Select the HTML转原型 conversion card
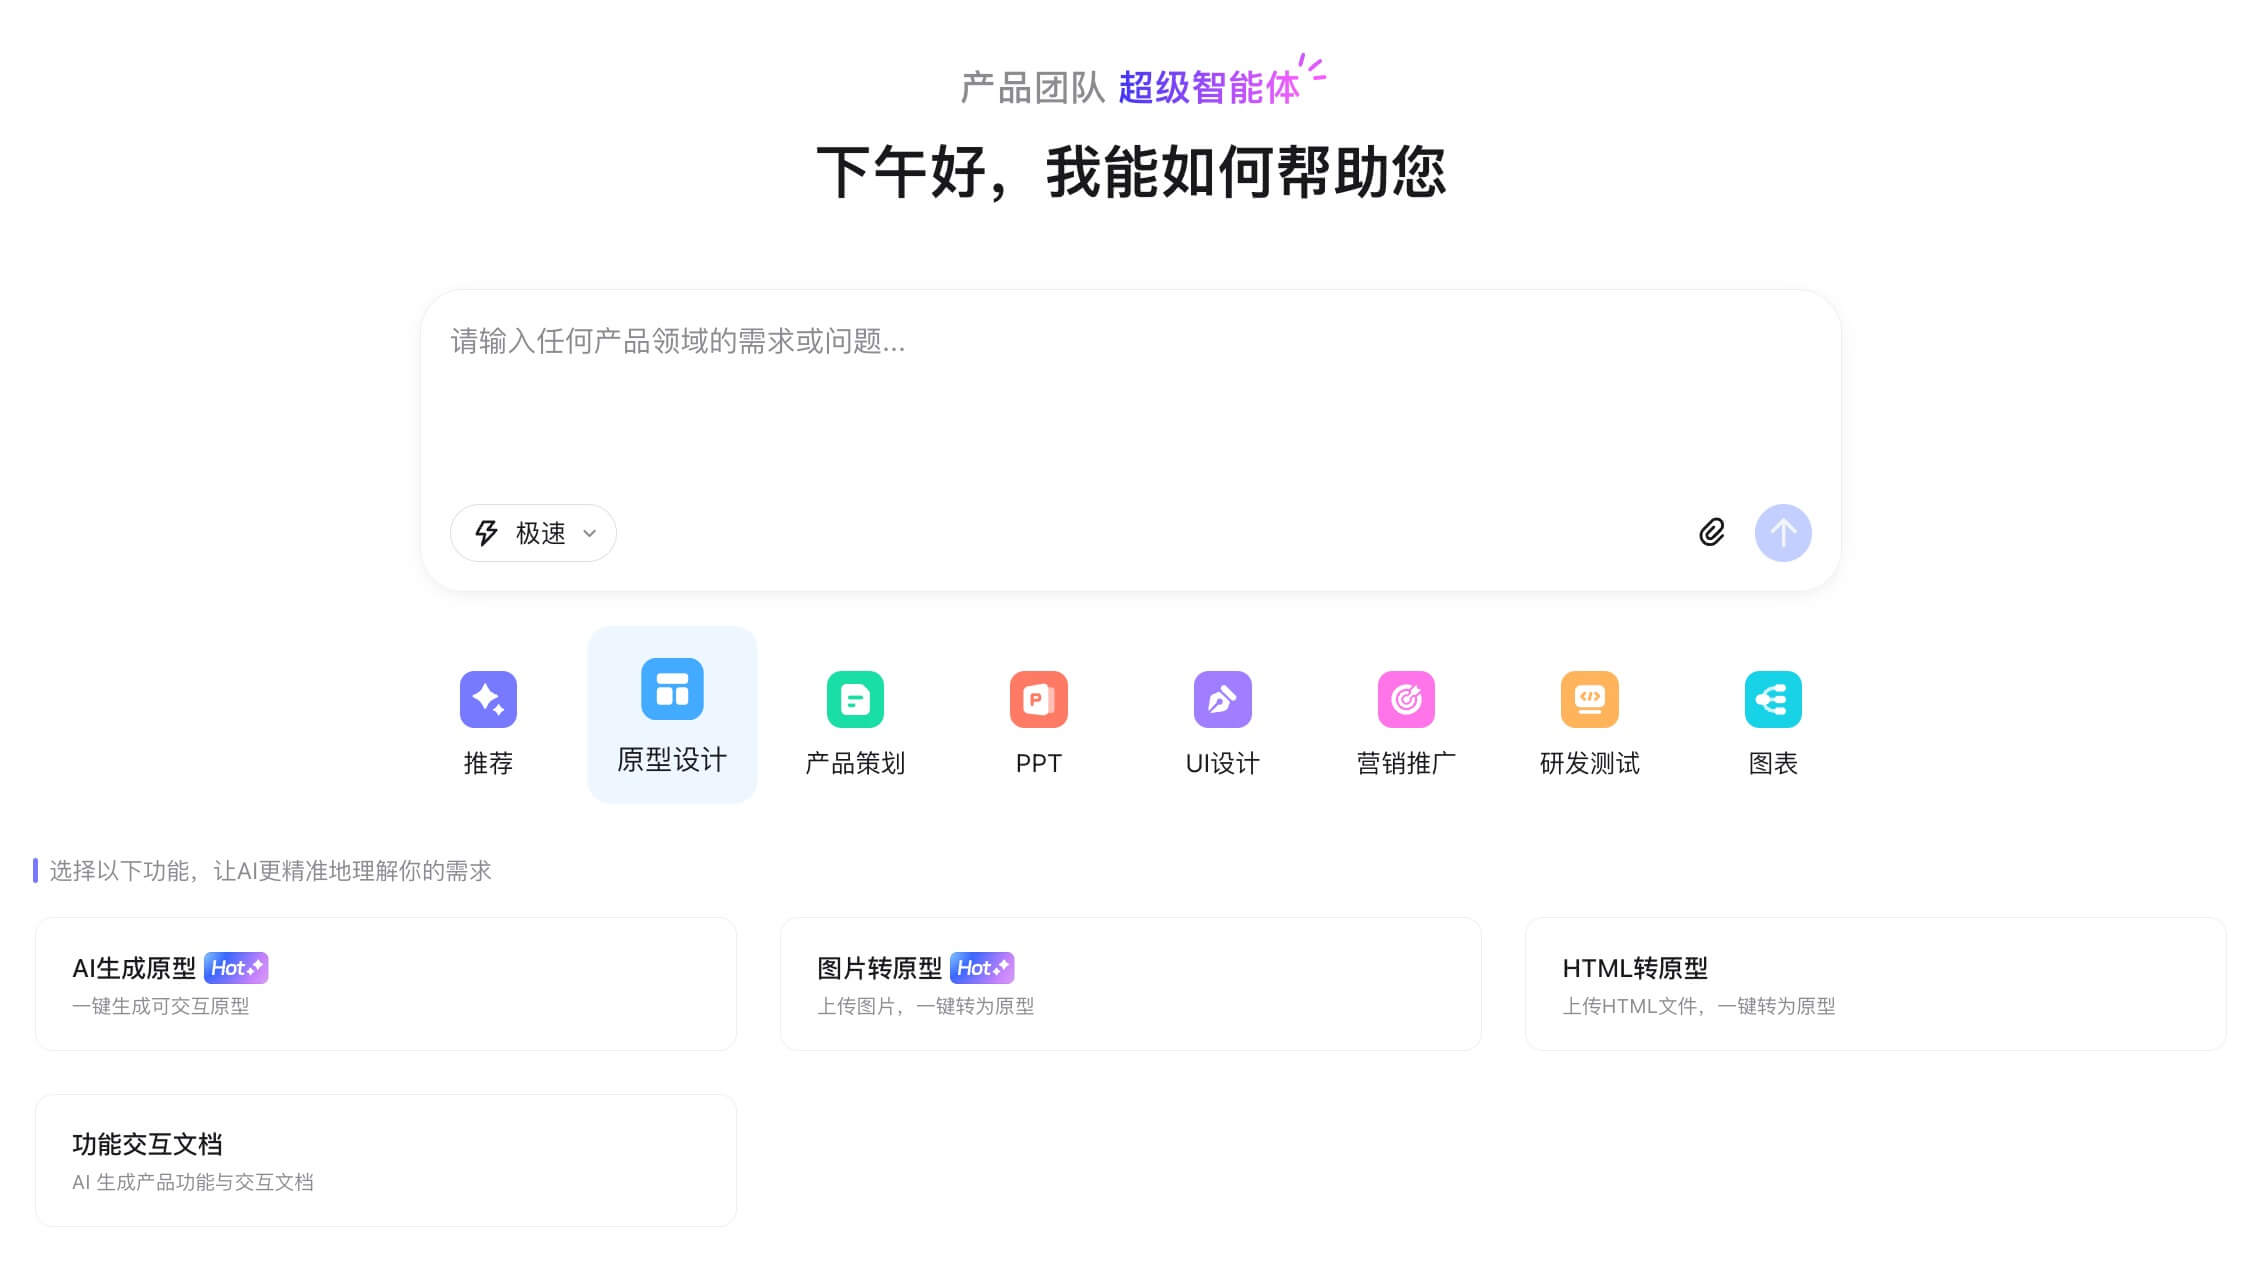This screenshot has width=2268, height=1276. [x=1875, y=983]
